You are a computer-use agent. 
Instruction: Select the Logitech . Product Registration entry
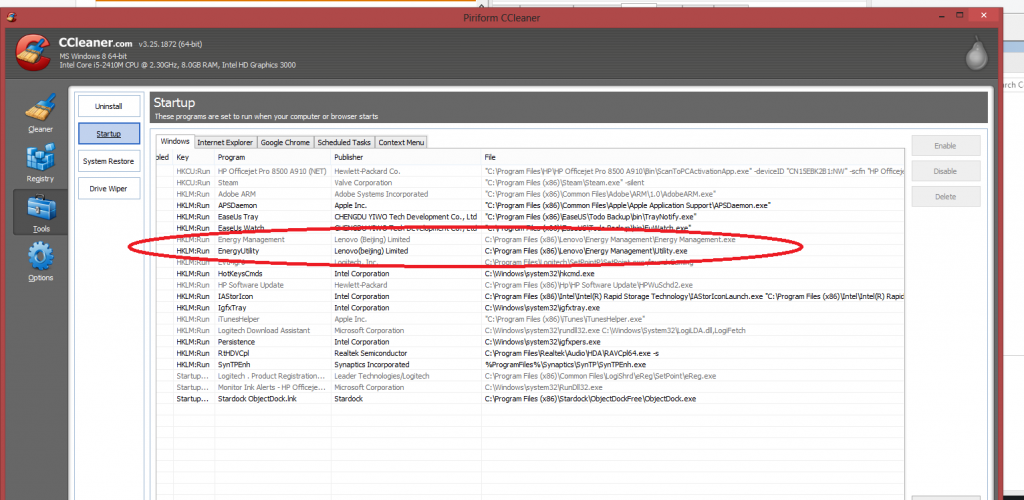pyautogui.click(x=530, y=376)
